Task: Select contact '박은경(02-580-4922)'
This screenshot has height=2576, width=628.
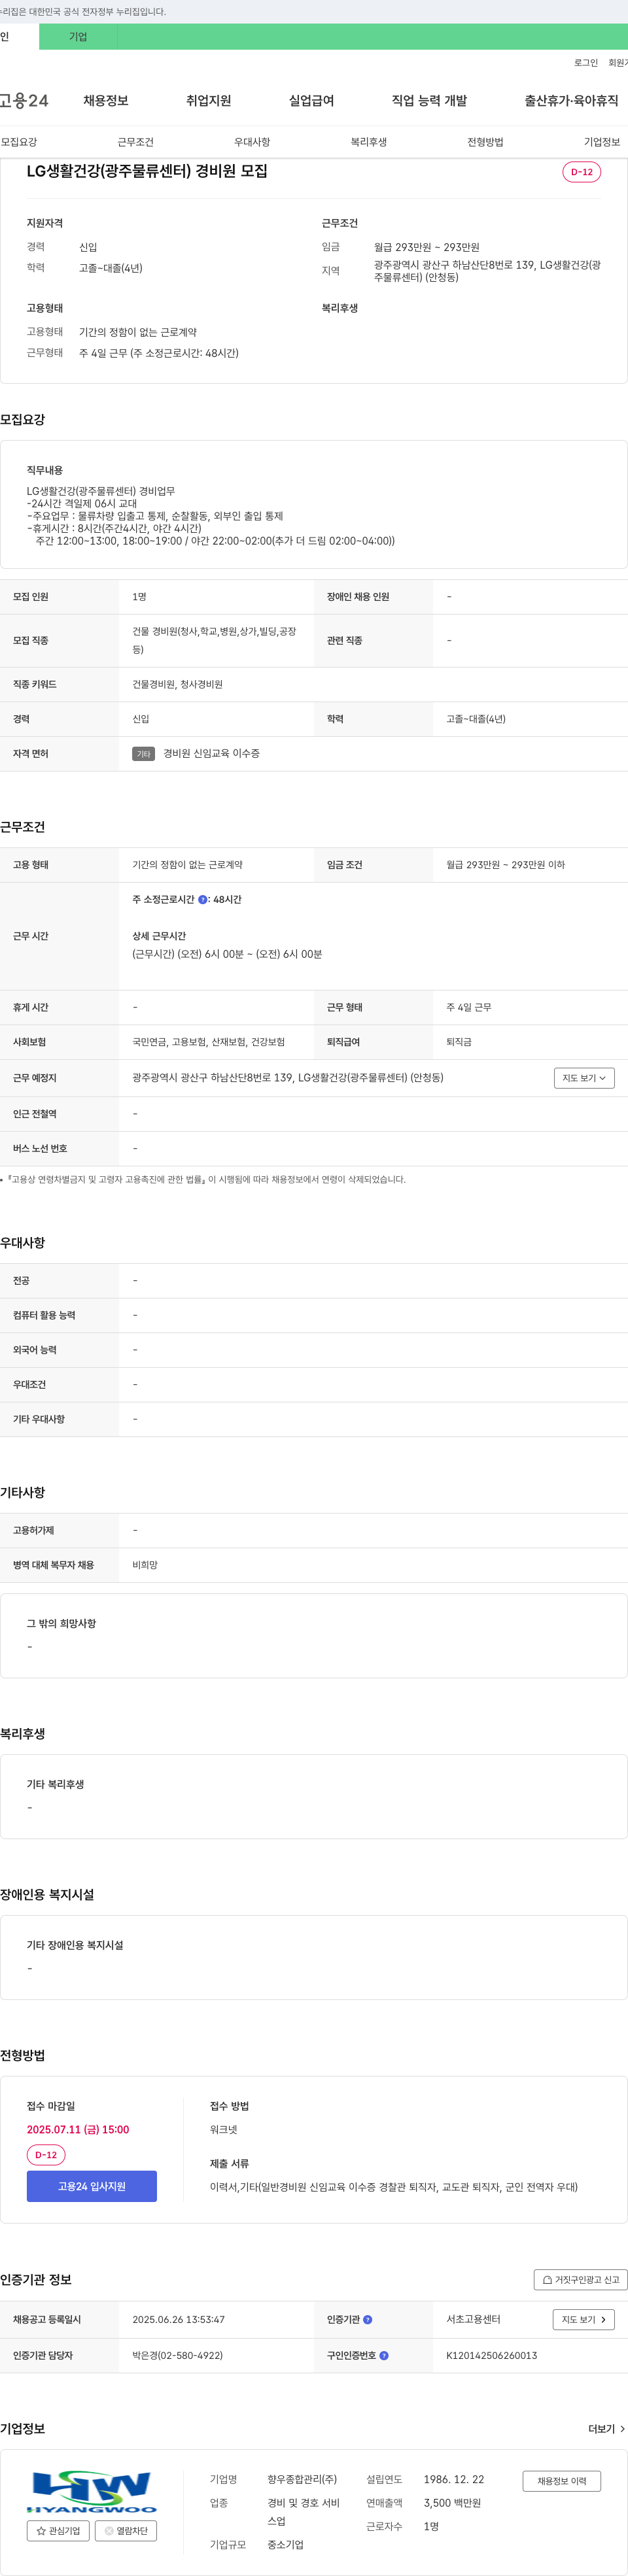Action: (178, 2356)
